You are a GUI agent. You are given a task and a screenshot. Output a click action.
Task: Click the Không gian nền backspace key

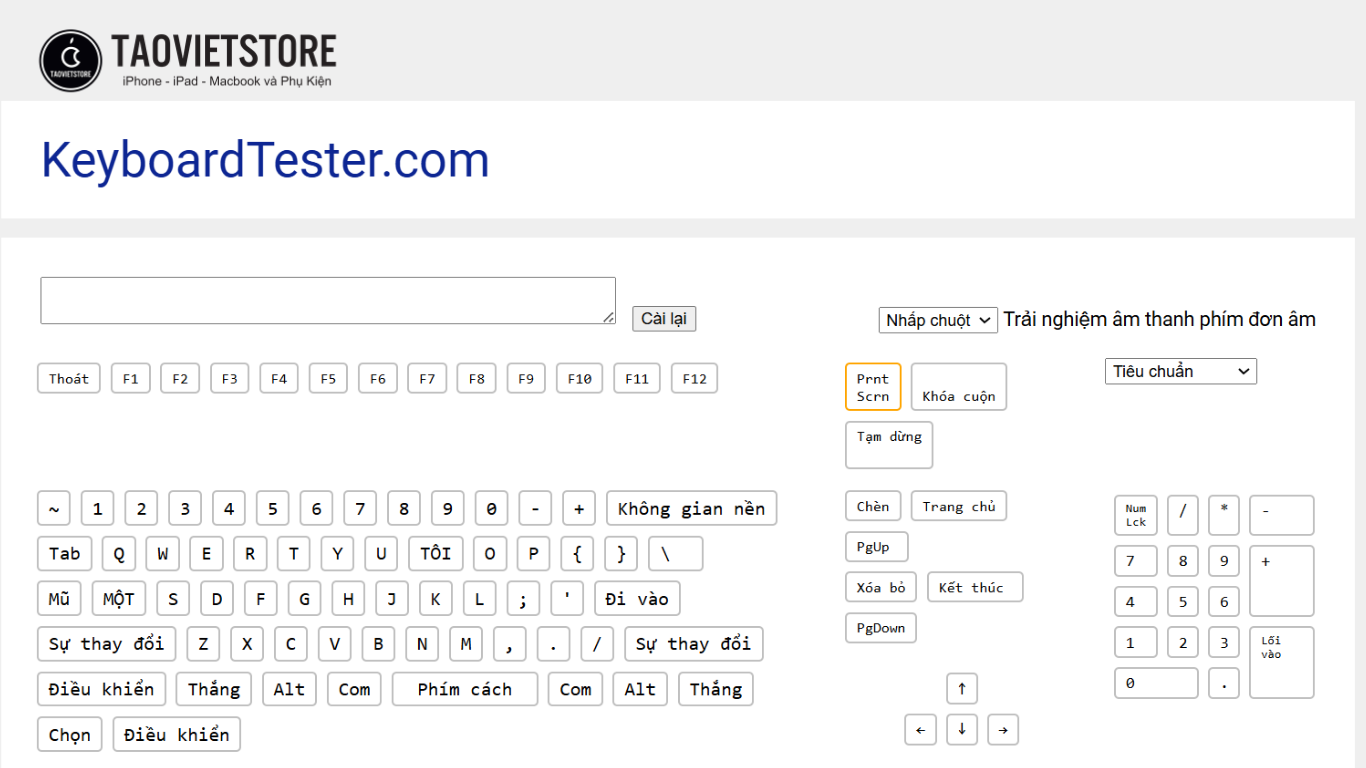(x=691, y=509)
